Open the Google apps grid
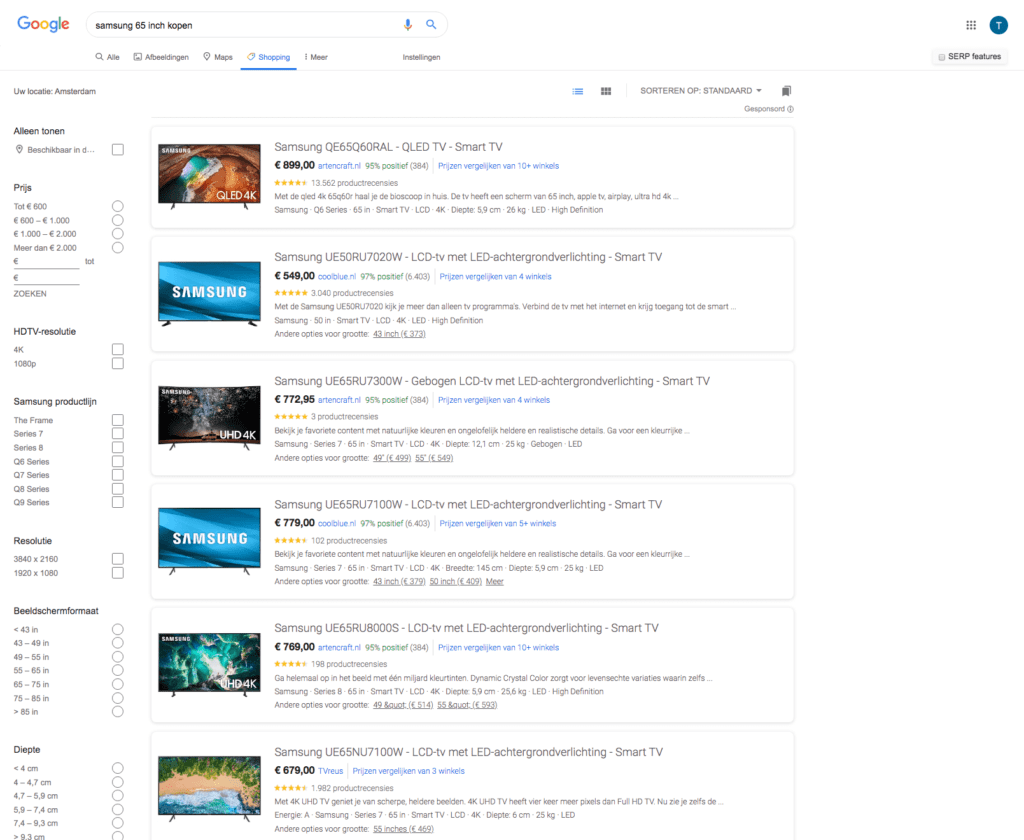The height and width of the screenshot is (840, 1024). [971, 25]
